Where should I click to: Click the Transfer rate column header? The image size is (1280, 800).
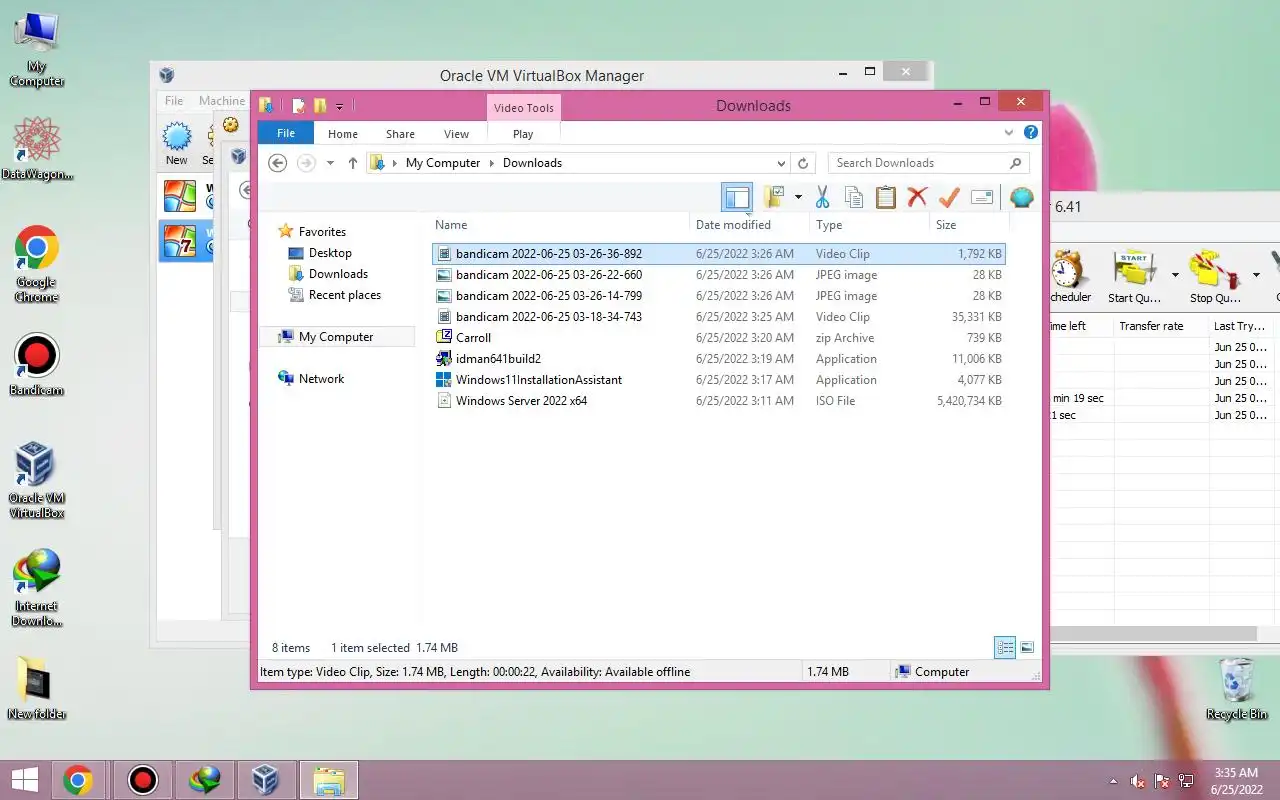pos(1159,326)
